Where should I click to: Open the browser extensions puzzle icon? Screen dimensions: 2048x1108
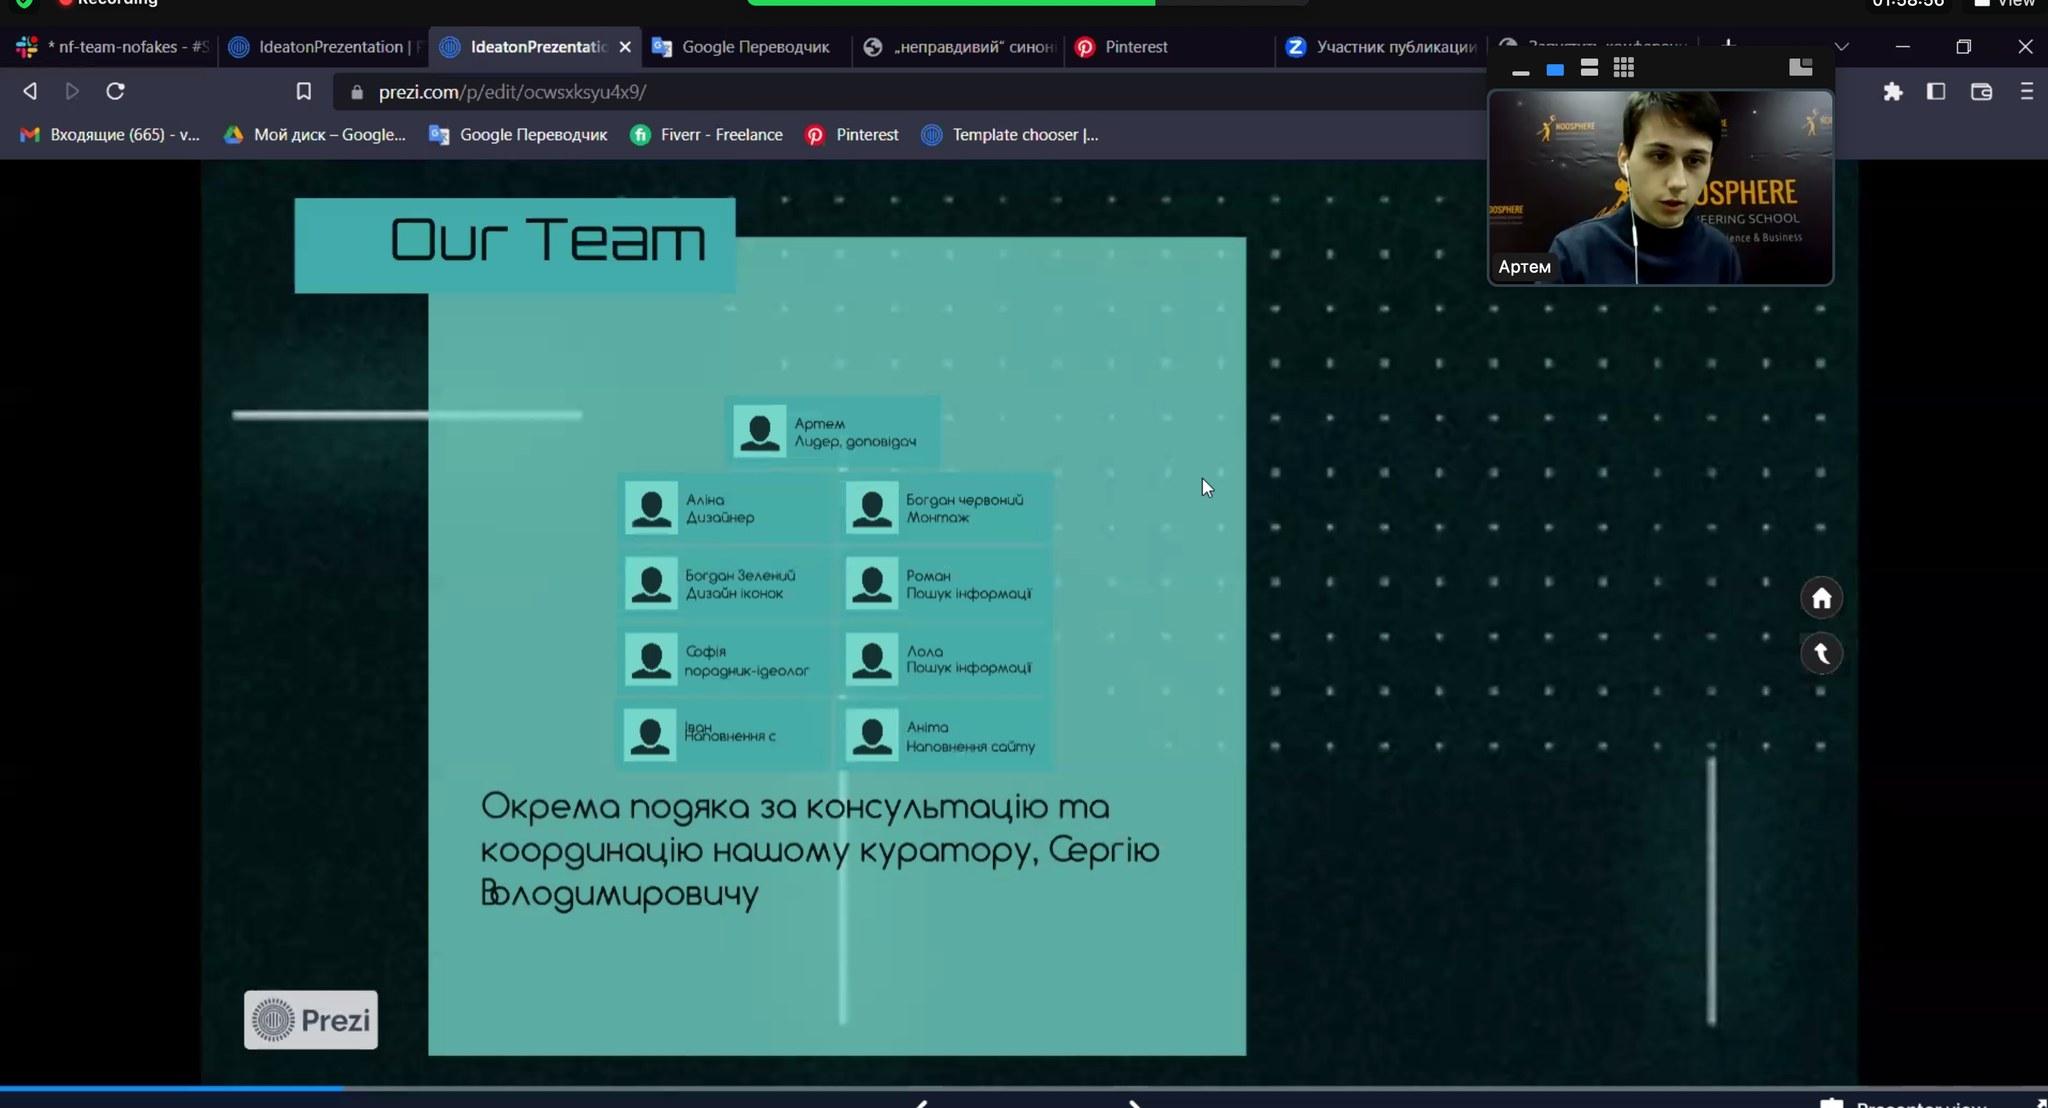1892,92
